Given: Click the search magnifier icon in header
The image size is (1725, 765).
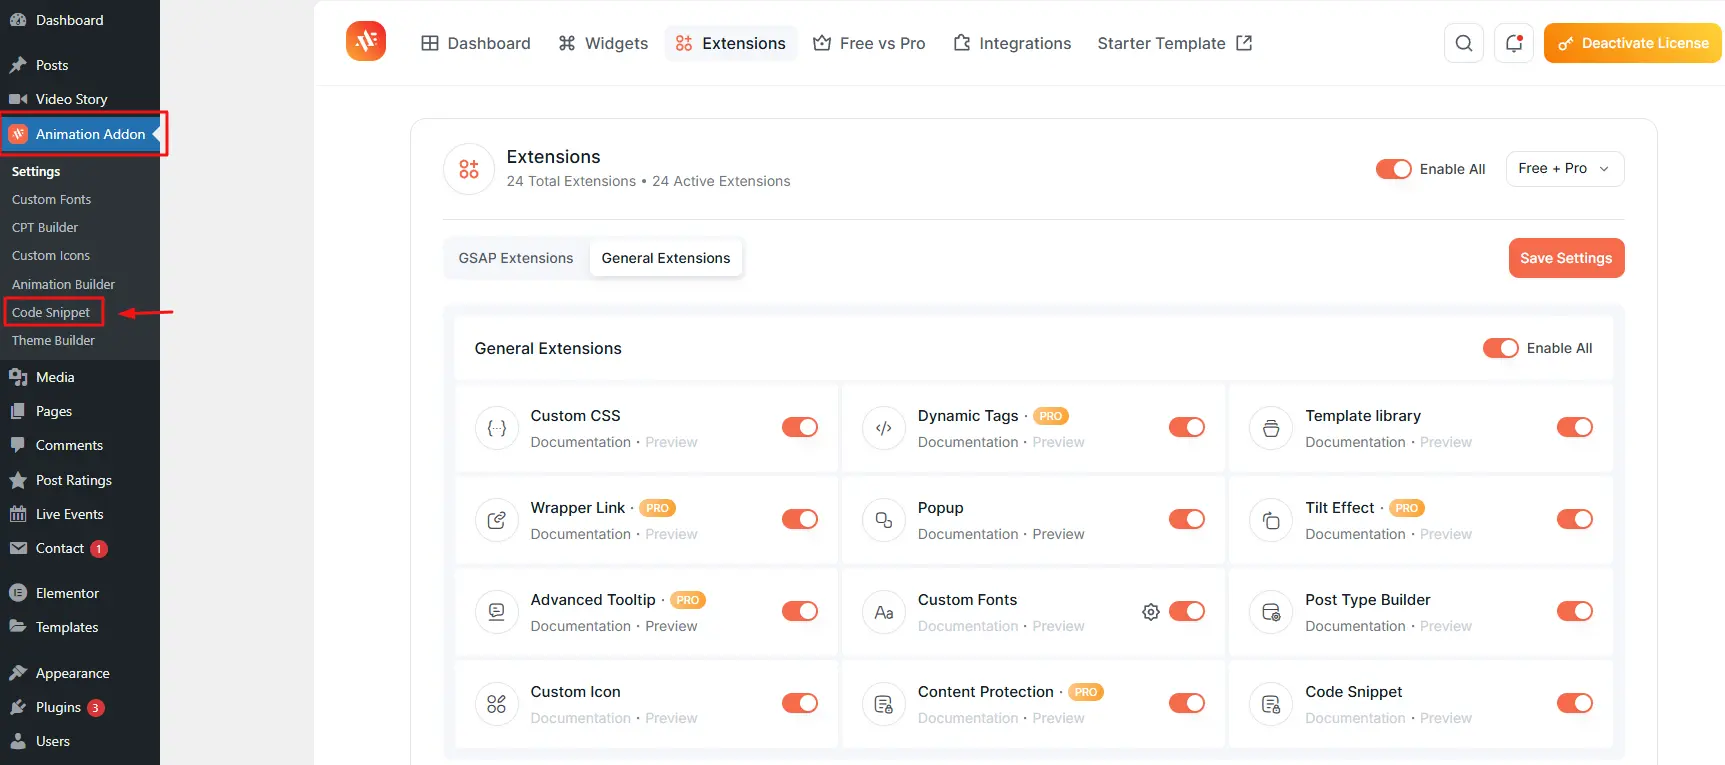Looking at the screenshot, I should pyautogui.click(x=1463, y=43).
